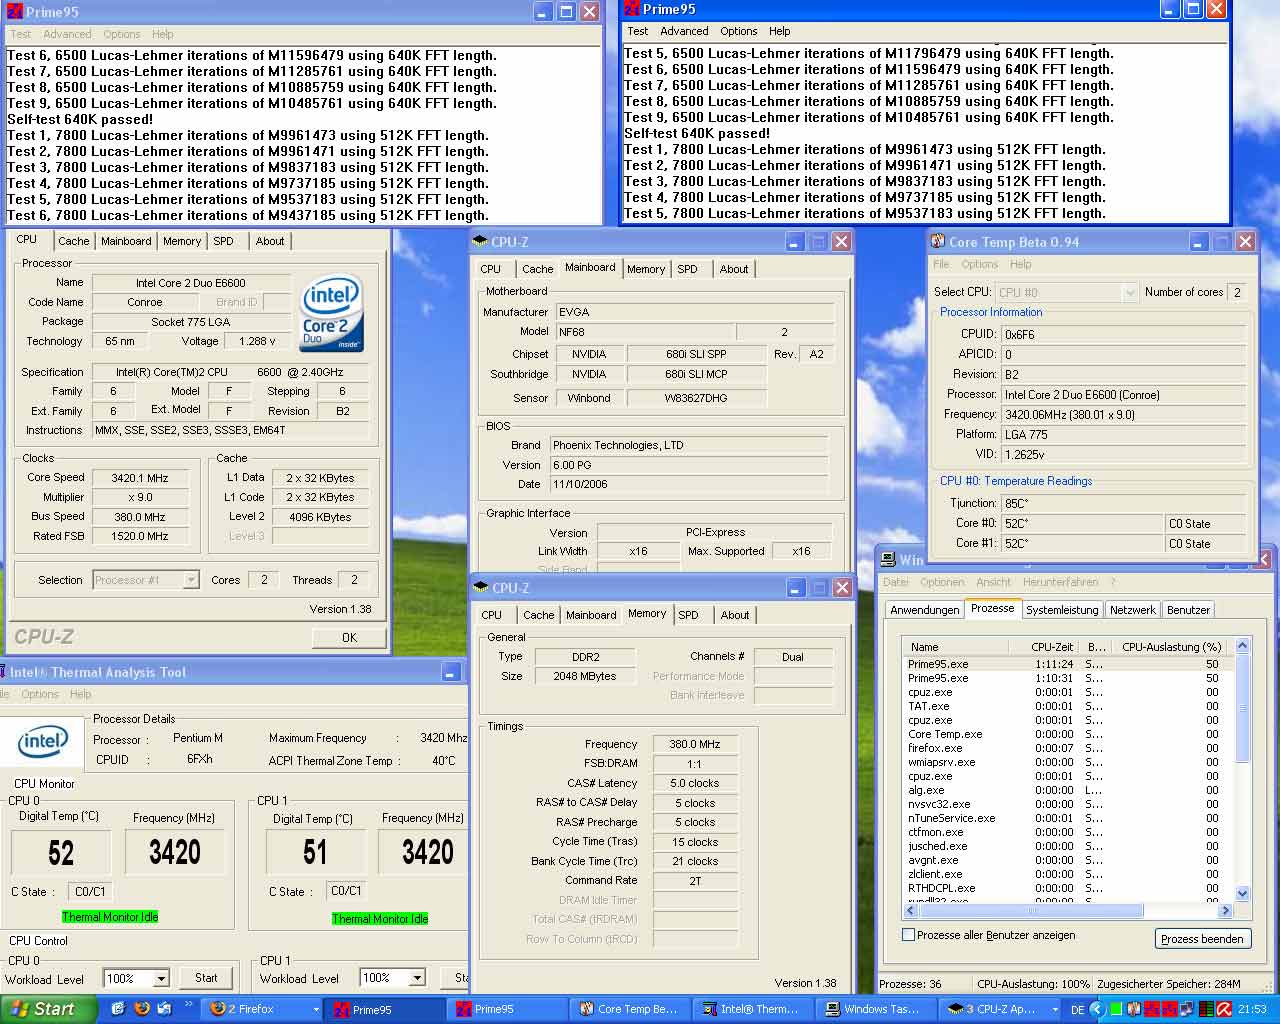Viewport: 1280px width, 1024px height.
Task: Open Test menu in right Prime95
Action: (x=637, y=31)
